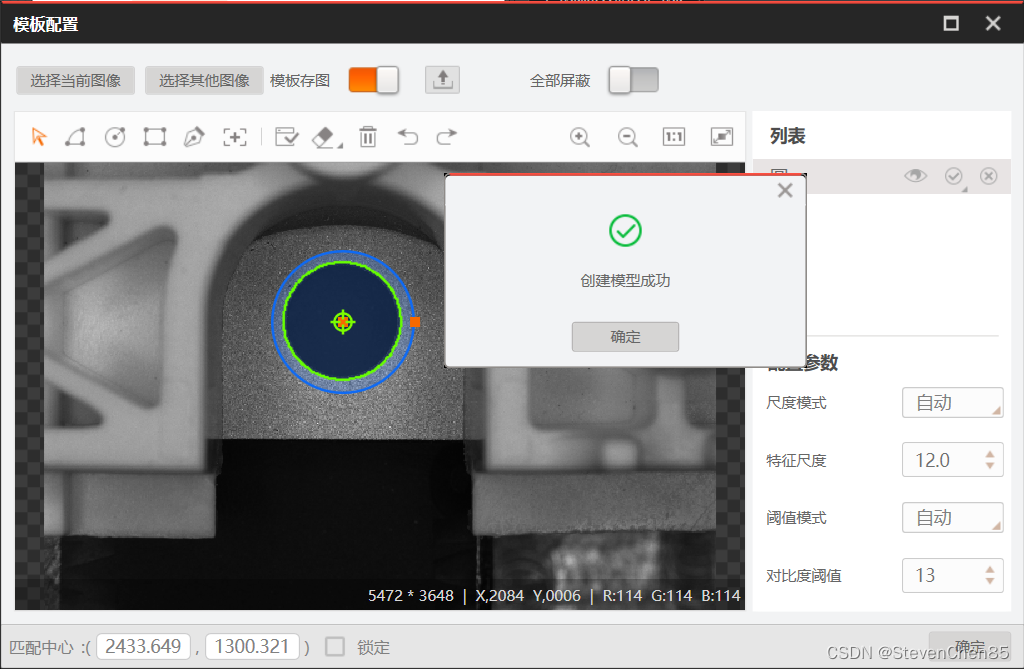
Task: Check the 锁定 checkbox
Action: click(336, 647)
